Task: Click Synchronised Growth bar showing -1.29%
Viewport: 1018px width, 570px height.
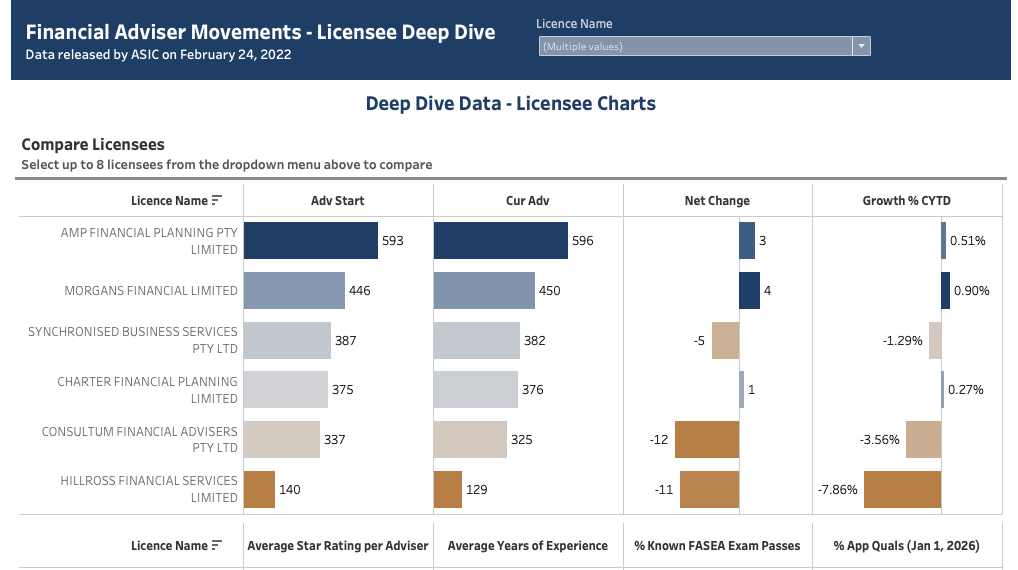Action: 935,340
